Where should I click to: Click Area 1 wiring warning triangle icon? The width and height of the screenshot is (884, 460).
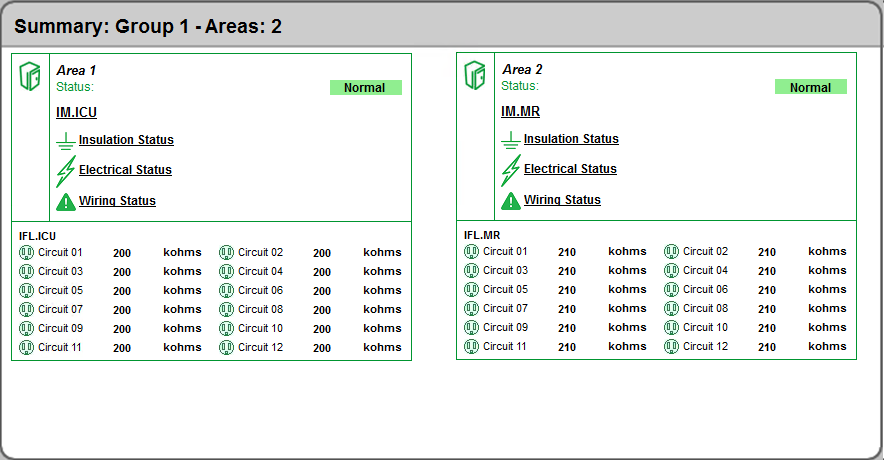pos(66,201)
